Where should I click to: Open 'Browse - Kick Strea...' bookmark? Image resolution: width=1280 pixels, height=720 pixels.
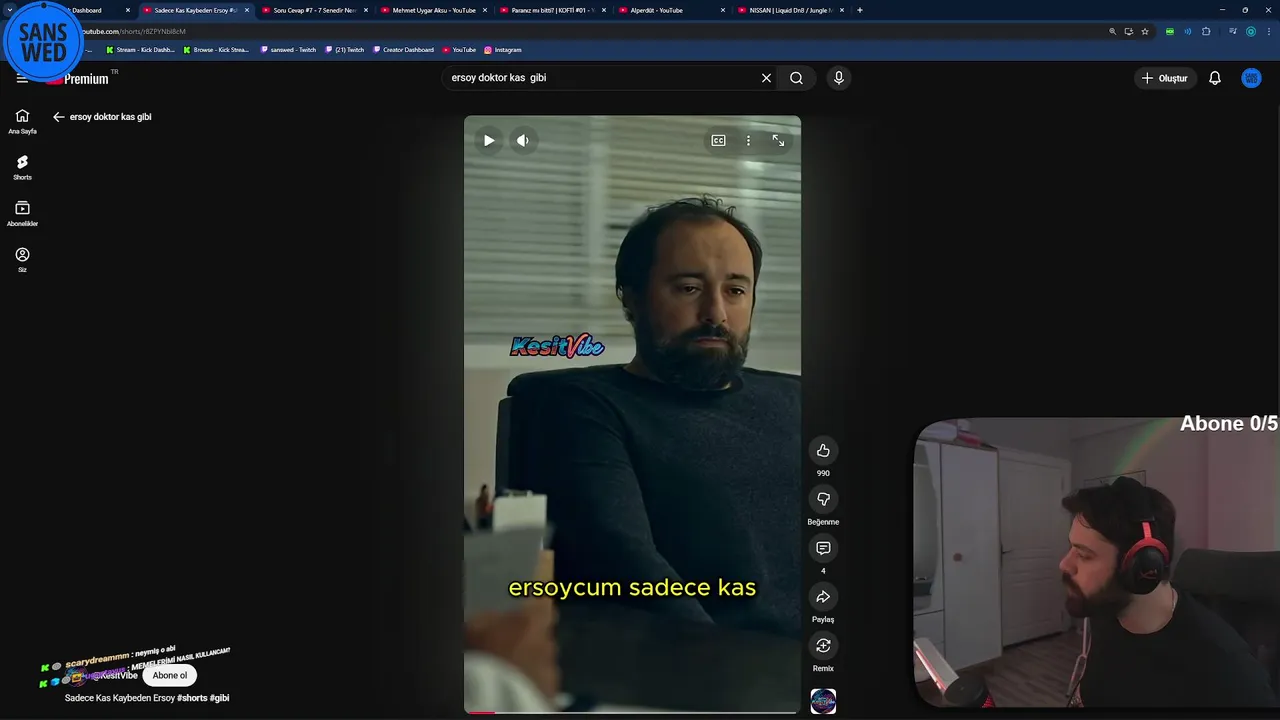[x=216, y=49]
